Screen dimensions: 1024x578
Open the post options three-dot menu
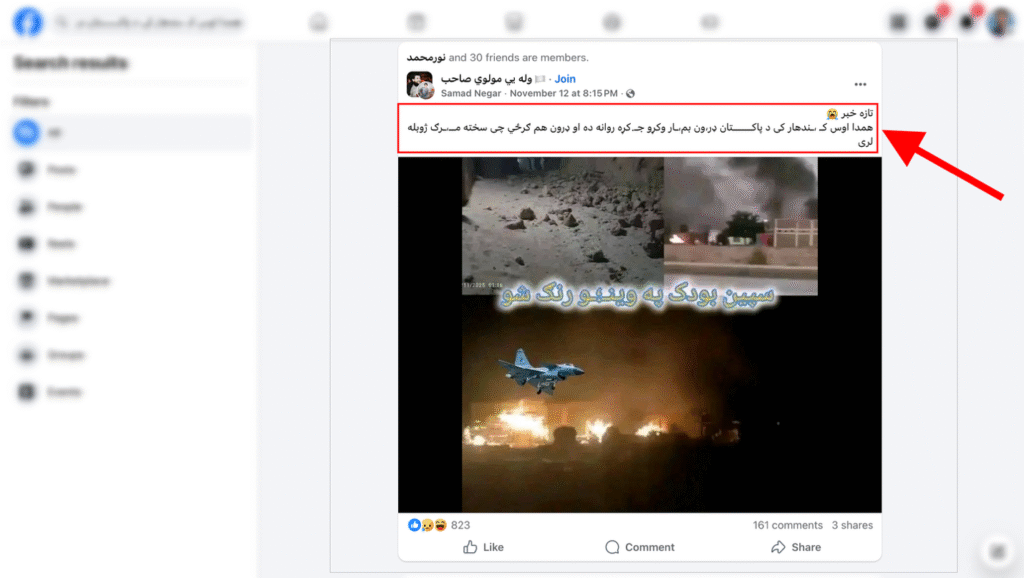(860, 84)
